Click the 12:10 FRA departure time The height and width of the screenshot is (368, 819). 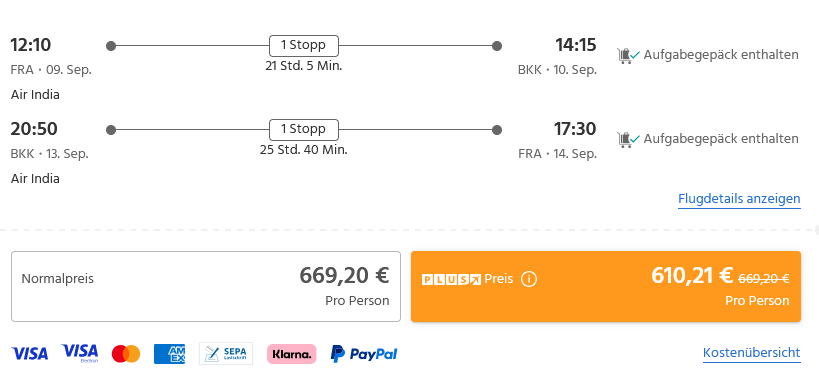(31, 45)
